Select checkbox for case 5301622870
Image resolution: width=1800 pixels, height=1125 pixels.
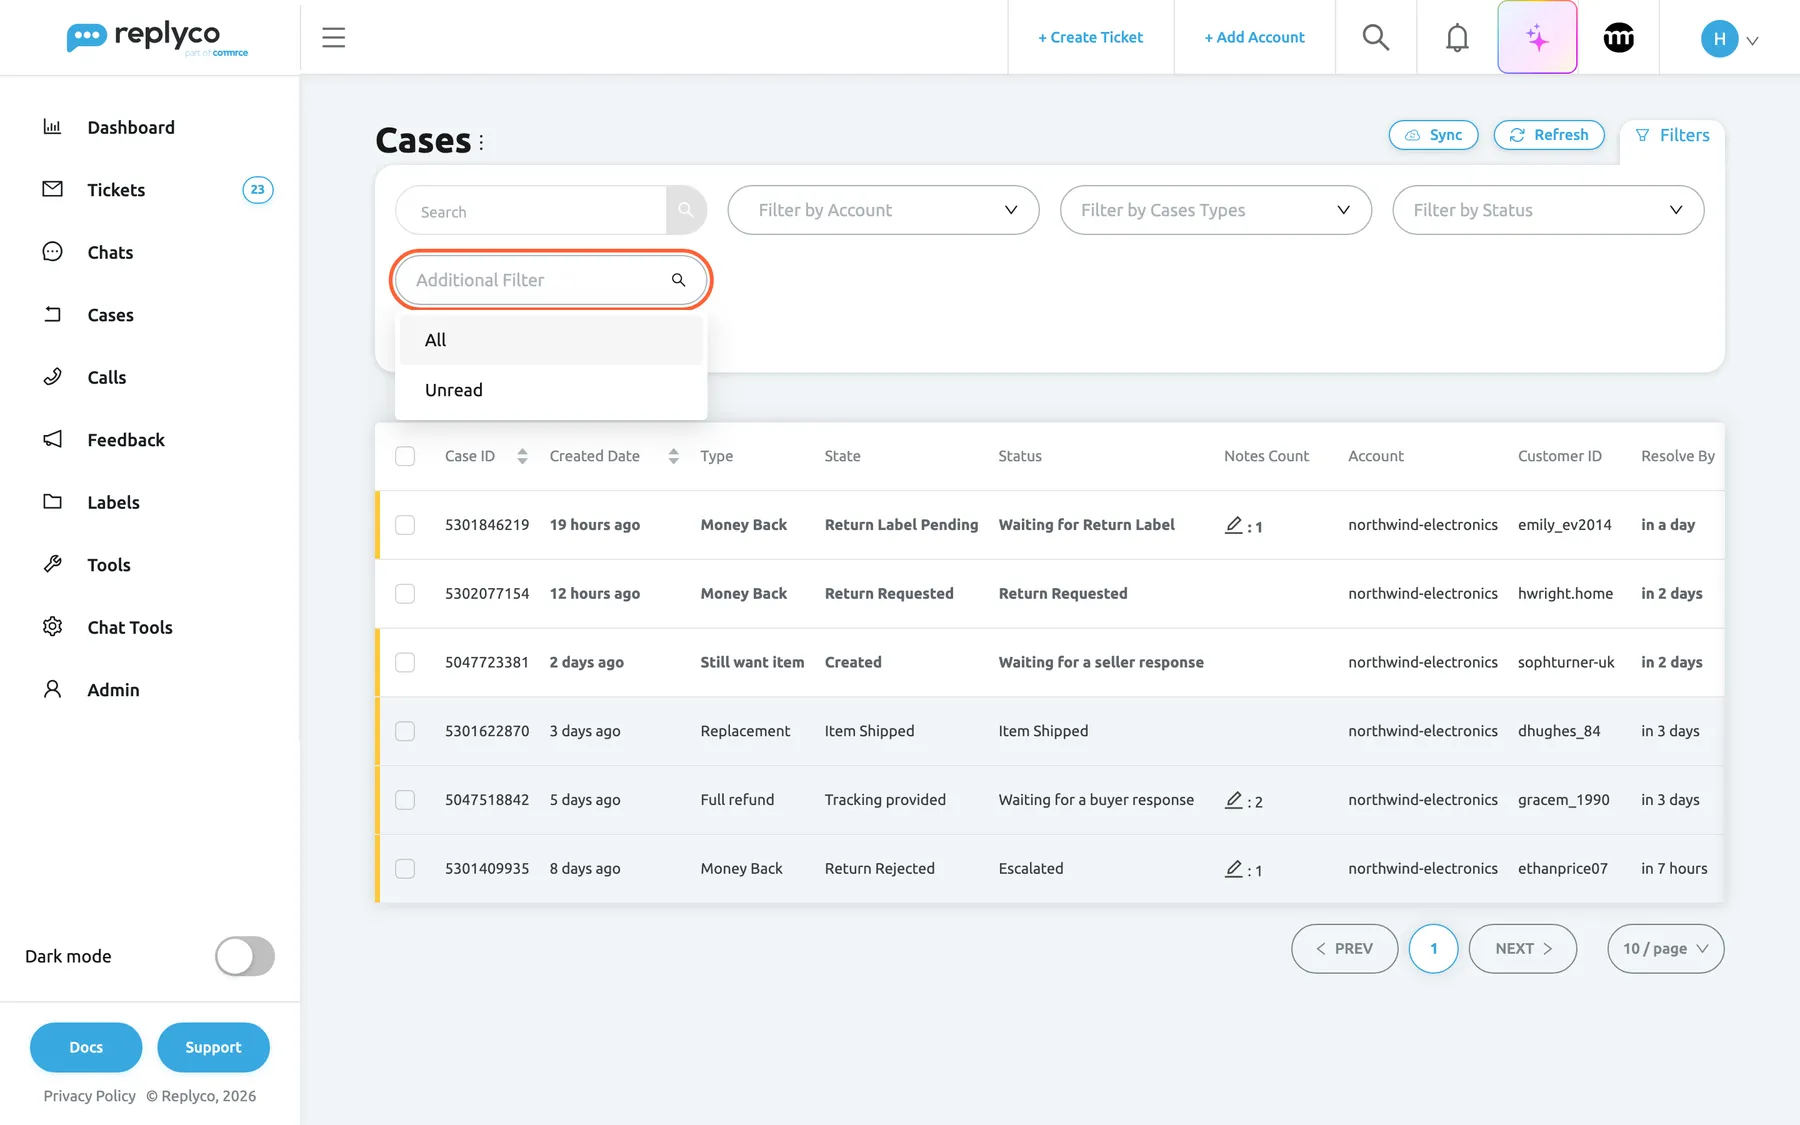tap(405, 731)
